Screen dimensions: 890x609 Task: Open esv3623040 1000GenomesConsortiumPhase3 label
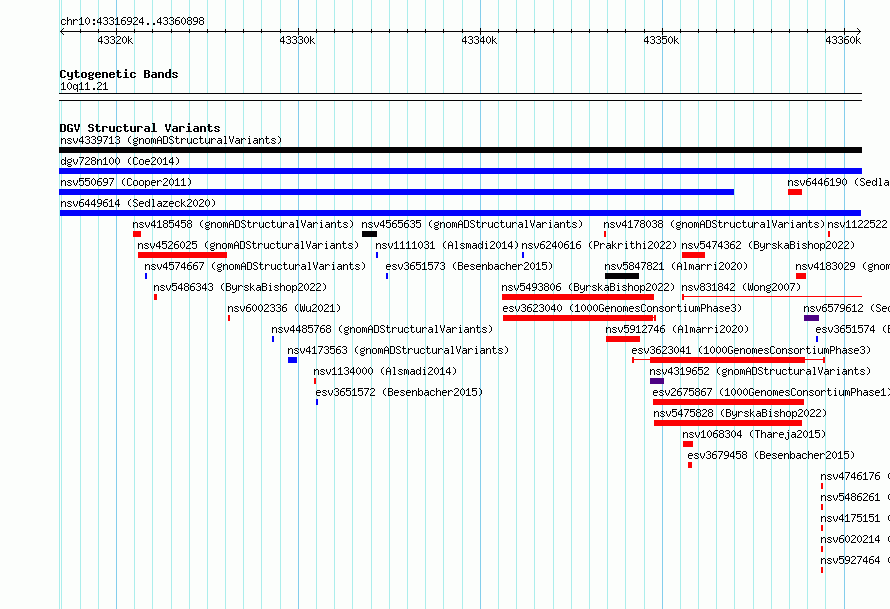tap(622, 308)
